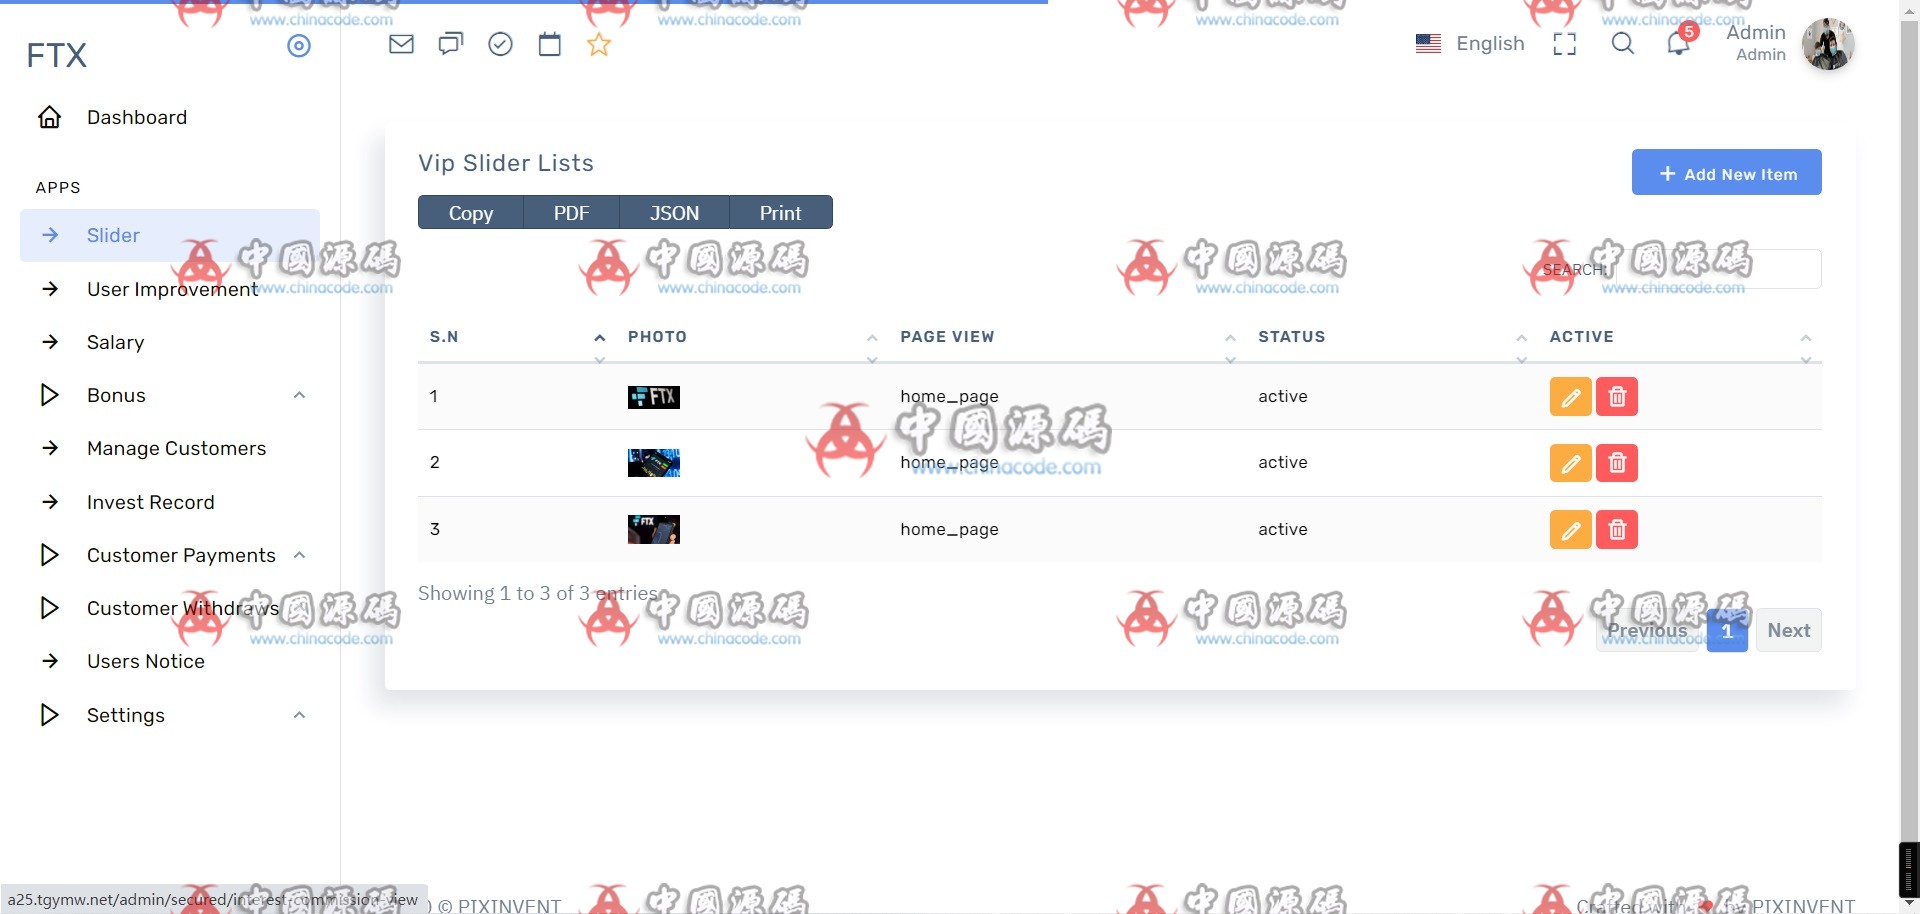This screenshot has width=1920, height=914.
Task: Switch to the JSON export tab
Action: click(x=674, y=212)
